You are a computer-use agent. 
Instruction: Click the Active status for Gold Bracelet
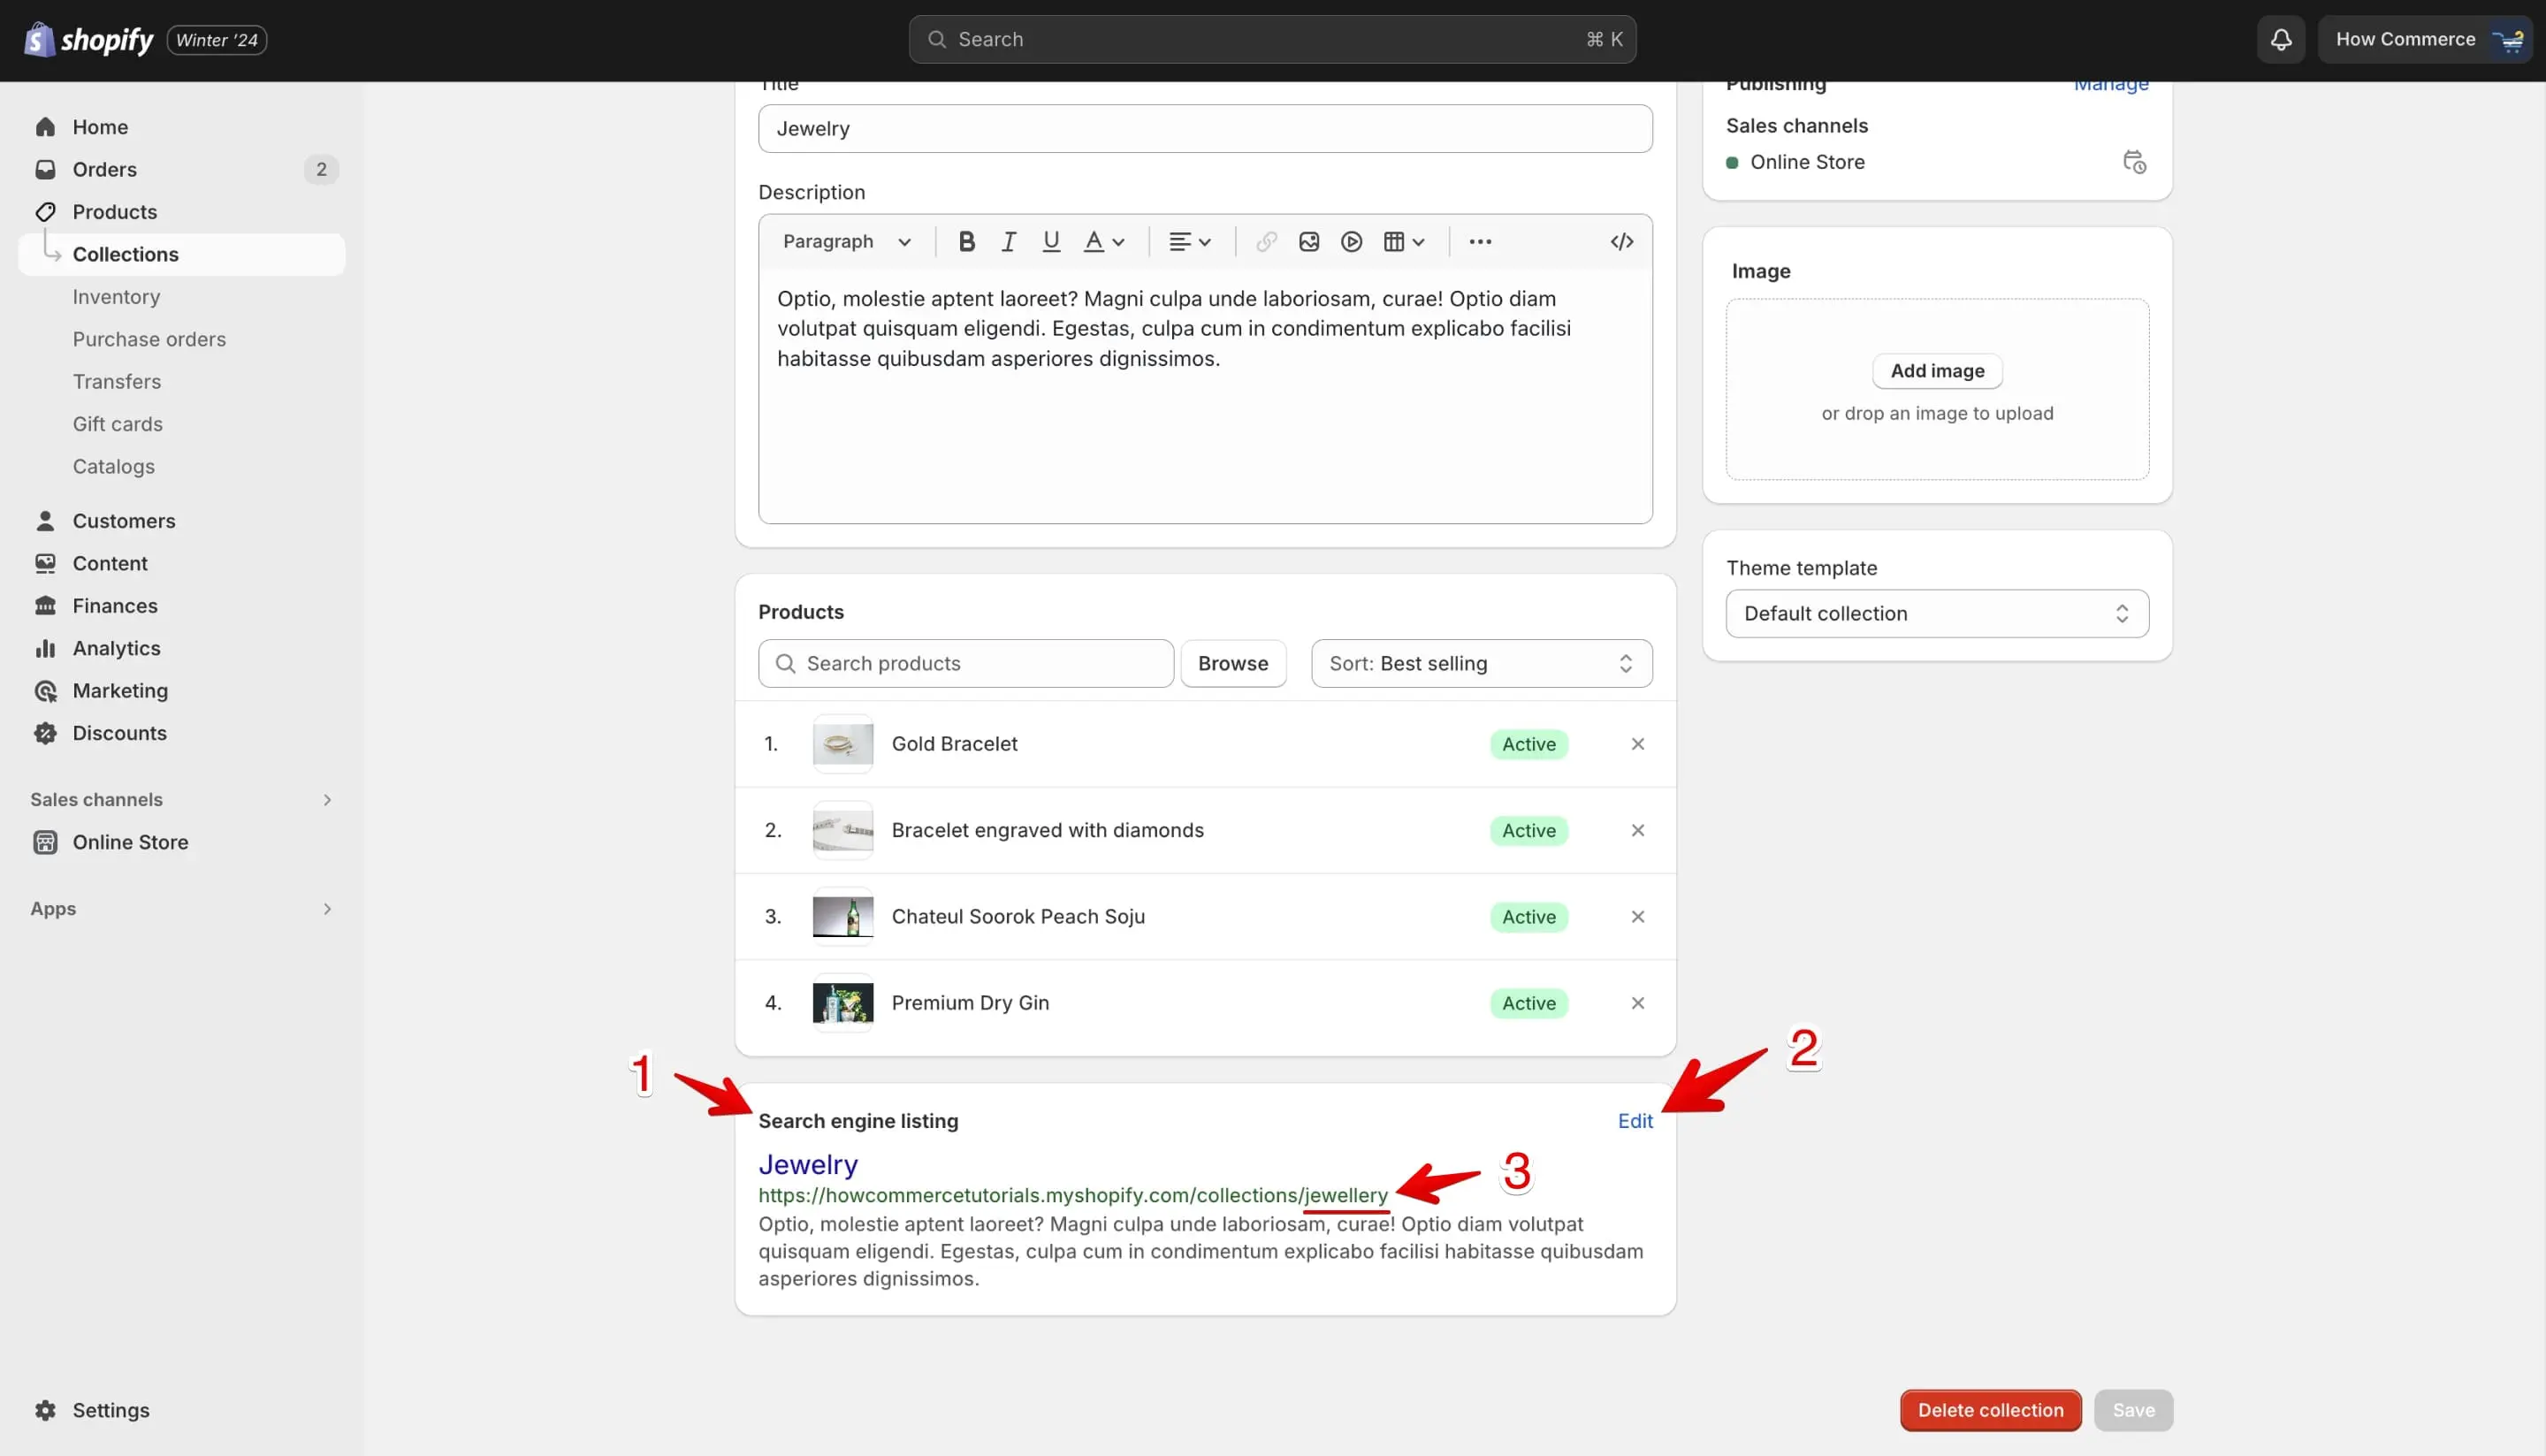[x=1528, y=744]
